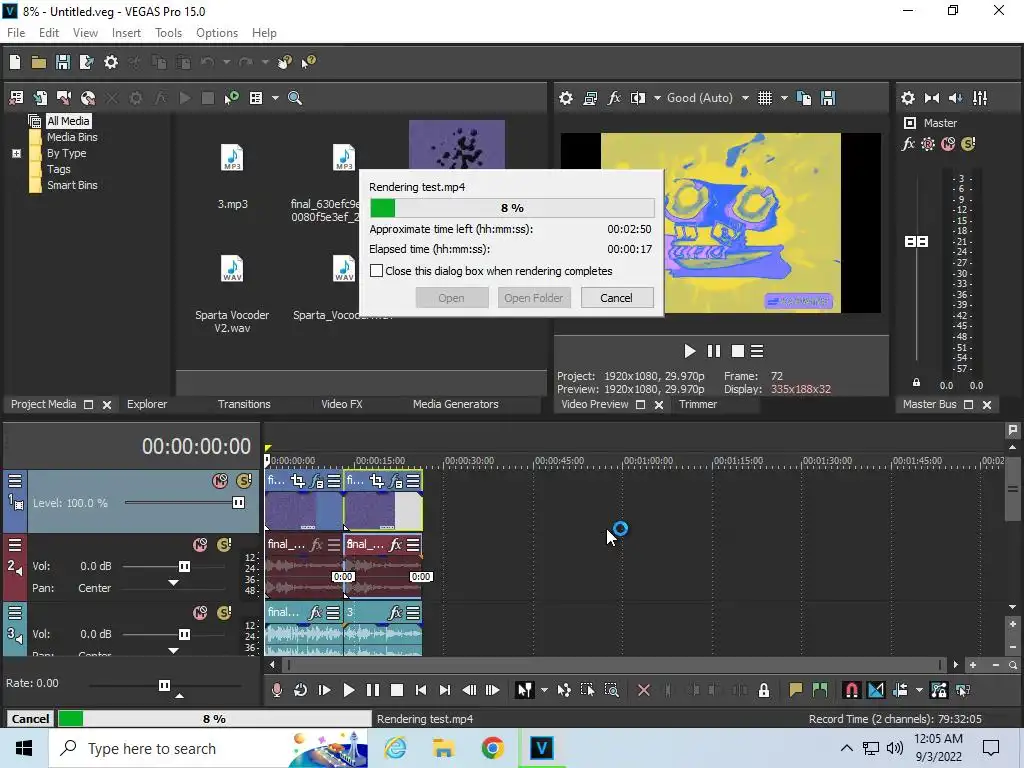Toggle Mute on the Master Bus
The image size is (1024, 768).
(948, 144)
